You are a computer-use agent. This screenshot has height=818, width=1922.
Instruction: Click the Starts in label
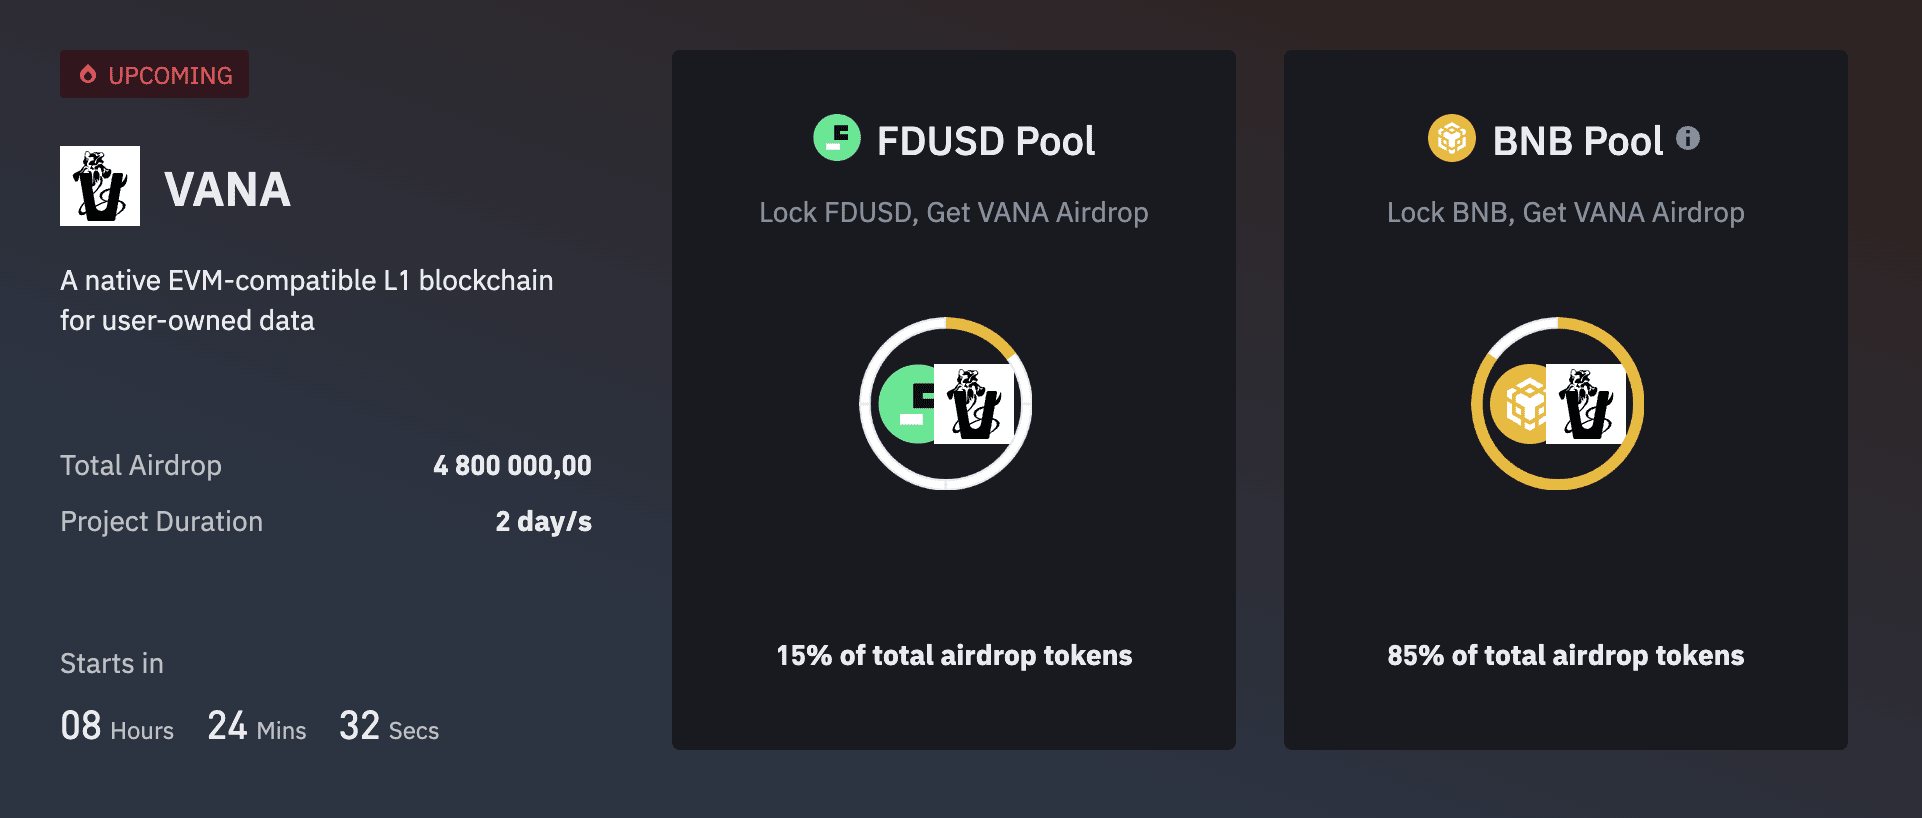tap(112, 663)
